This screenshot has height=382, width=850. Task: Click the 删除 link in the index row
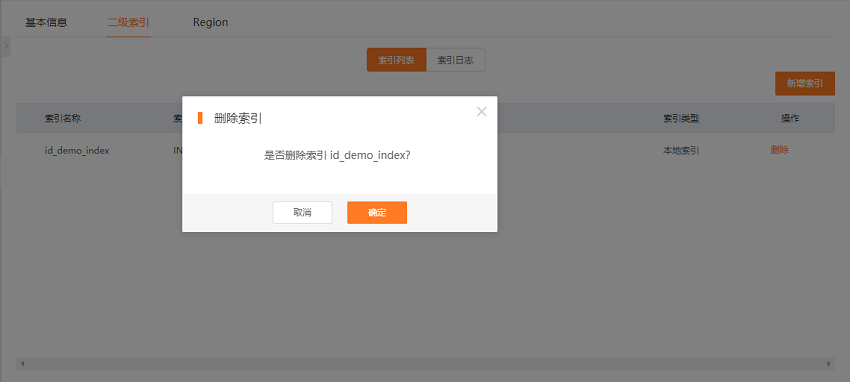[780, 150]
